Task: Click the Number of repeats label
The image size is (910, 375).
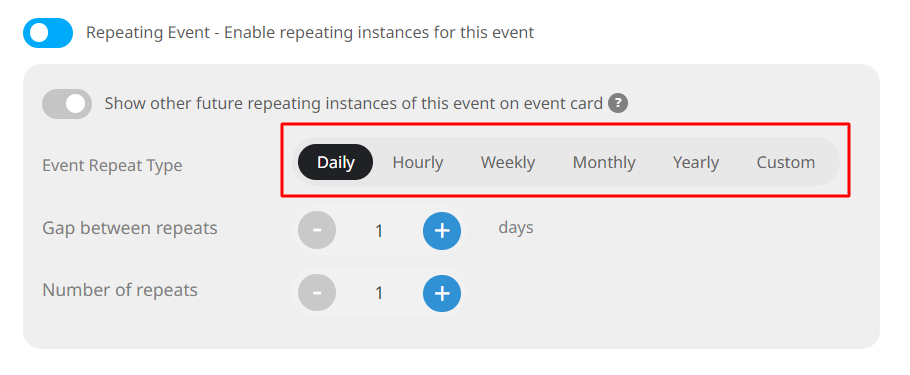Action: pos(120,290)
